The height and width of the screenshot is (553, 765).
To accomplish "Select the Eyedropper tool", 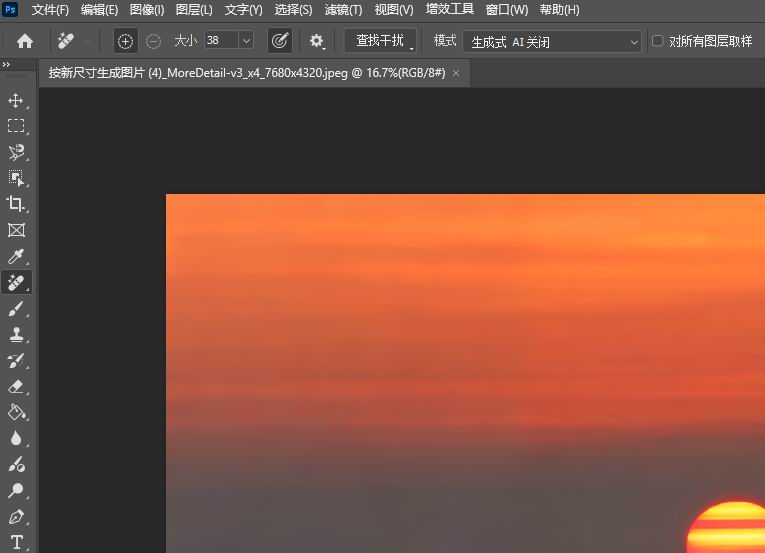I will coord(16,257).
